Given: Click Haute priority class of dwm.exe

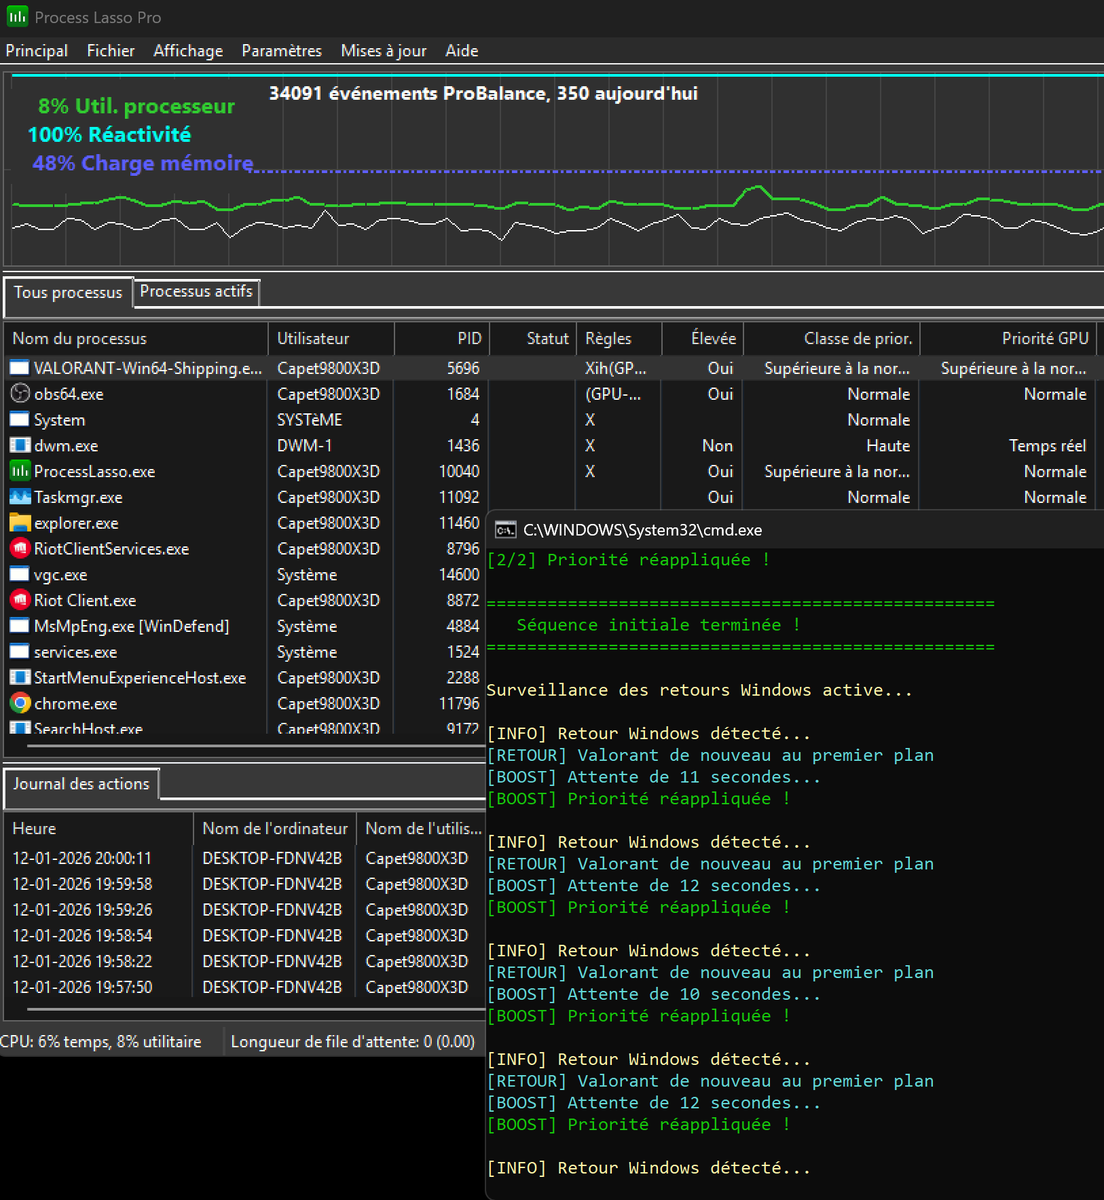Looking at the screenshot, I should [x=888, y=446].
